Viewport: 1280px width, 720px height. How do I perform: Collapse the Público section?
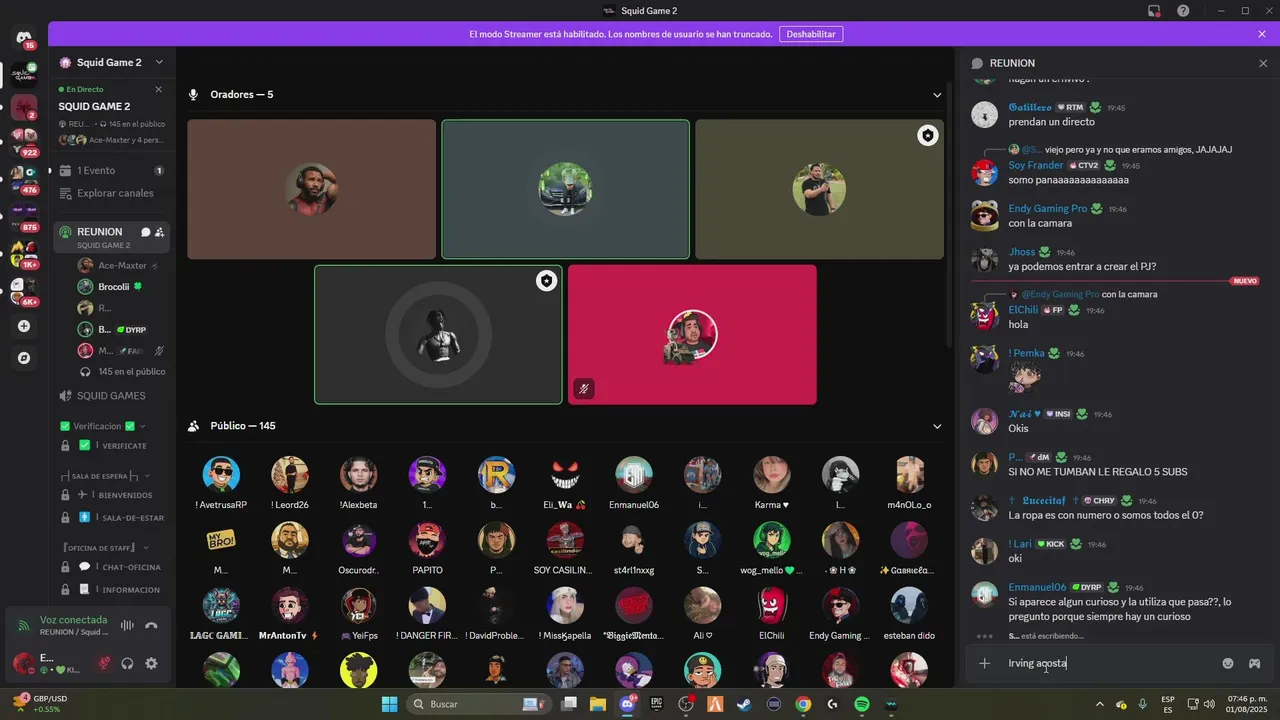(x=937, y=426)
